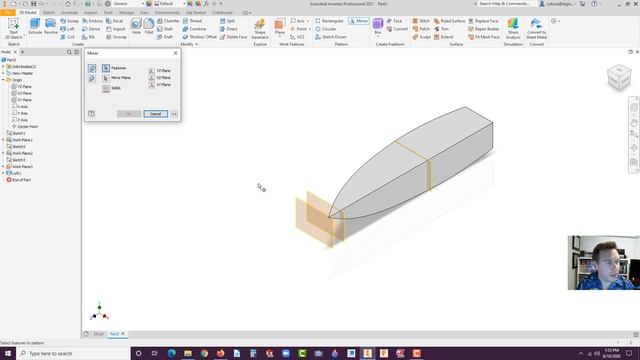Activate the Mirror Plane selector button
The height and width of the screenshot is (360, 640).
(x=106, y=78)
